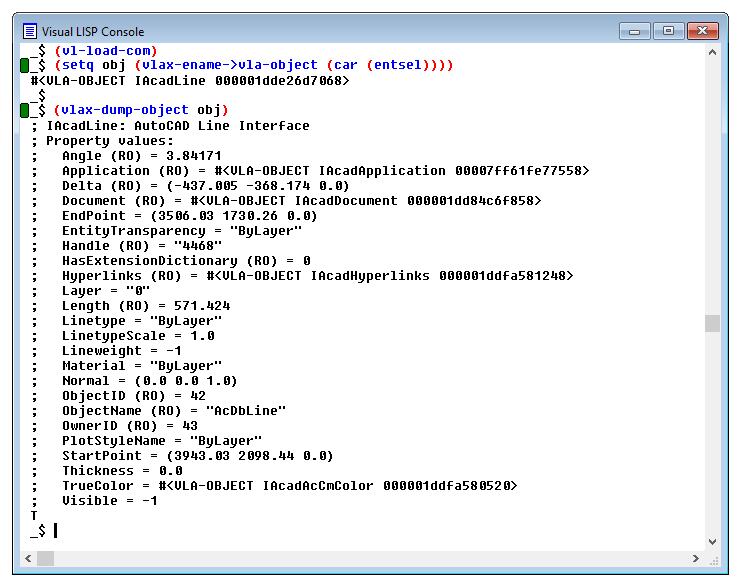Click 'PlotStyleName = "ByLayer"' line
741x587 pixels.
162,441
